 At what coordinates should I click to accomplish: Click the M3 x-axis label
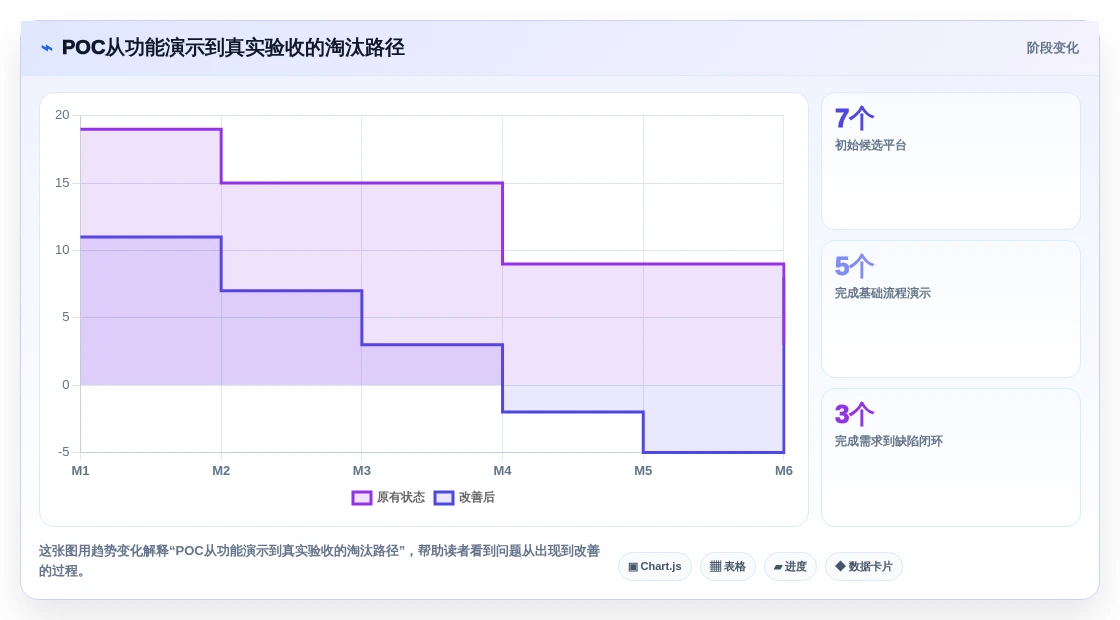click(361, 471)
